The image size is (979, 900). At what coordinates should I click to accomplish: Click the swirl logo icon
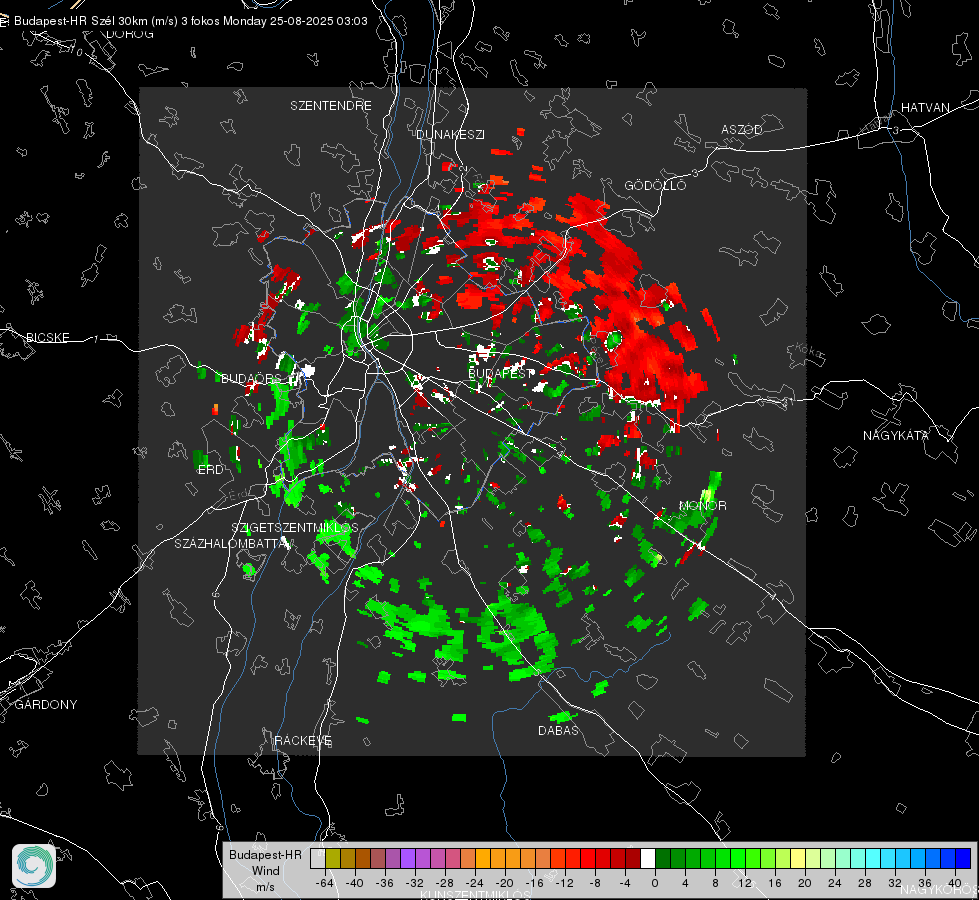coord(34,866)
